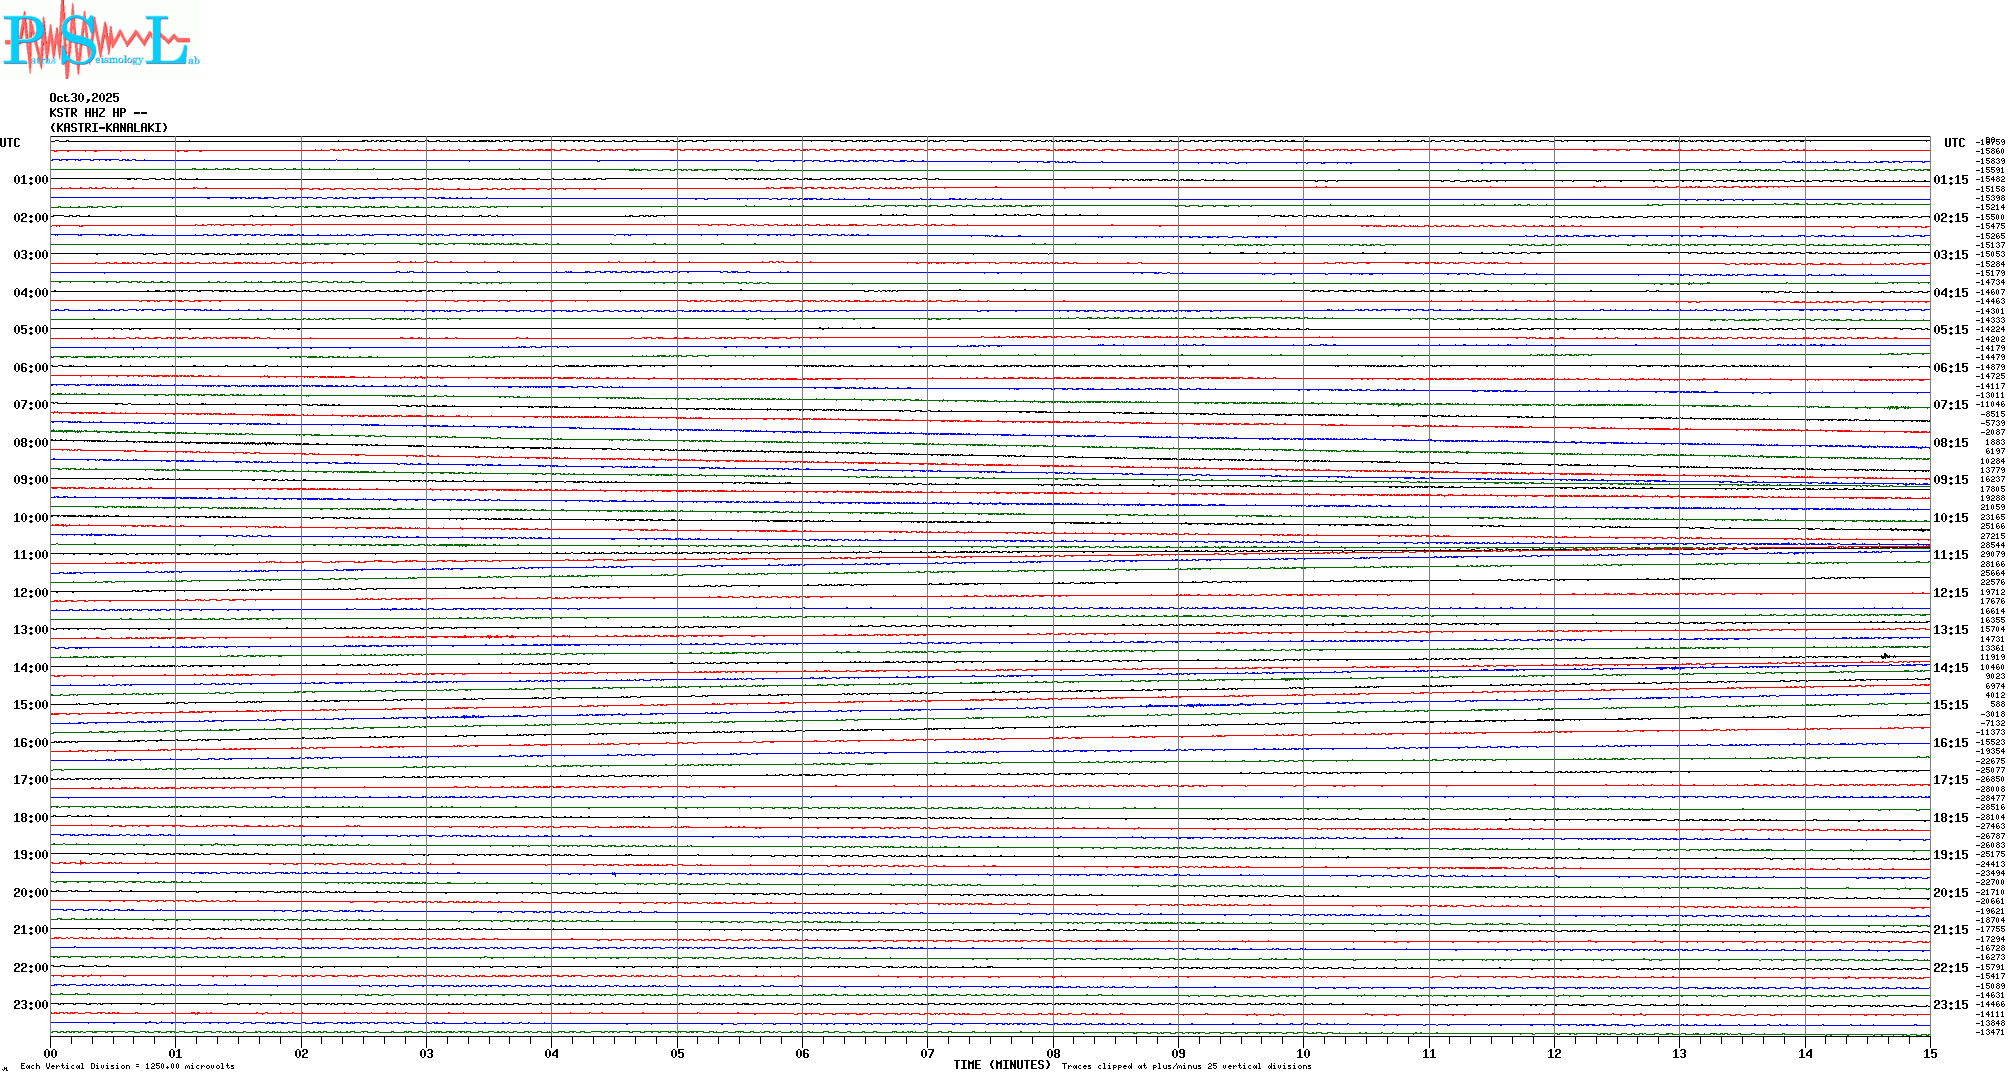The height and width of the screenshot is (1080, 2010).
Task: Click the 20:15 label on right side
Action: (1950, 893)
